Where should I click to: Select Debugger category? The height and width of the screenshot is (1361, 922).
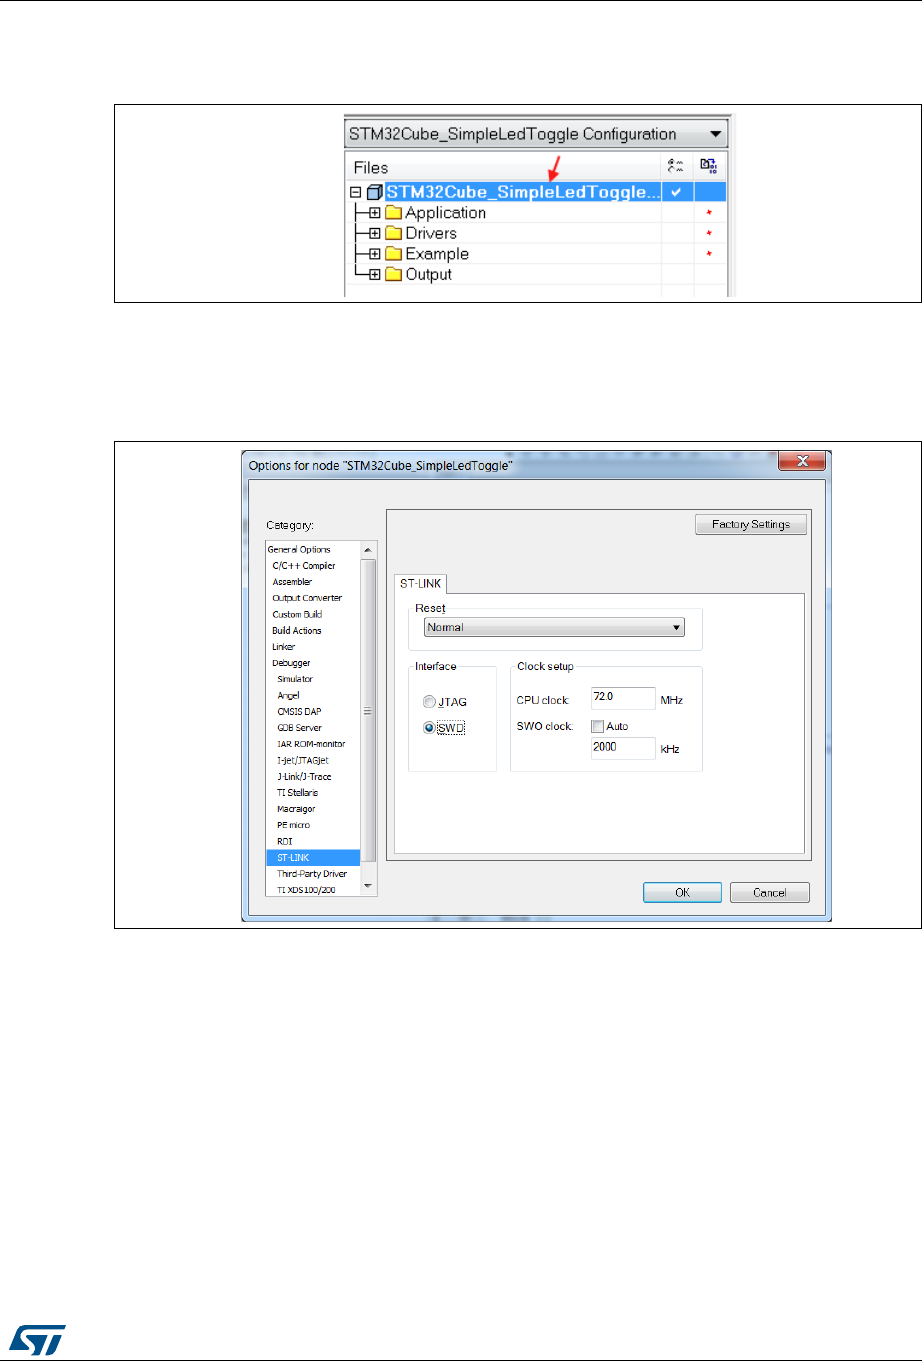tap(291, 663)
